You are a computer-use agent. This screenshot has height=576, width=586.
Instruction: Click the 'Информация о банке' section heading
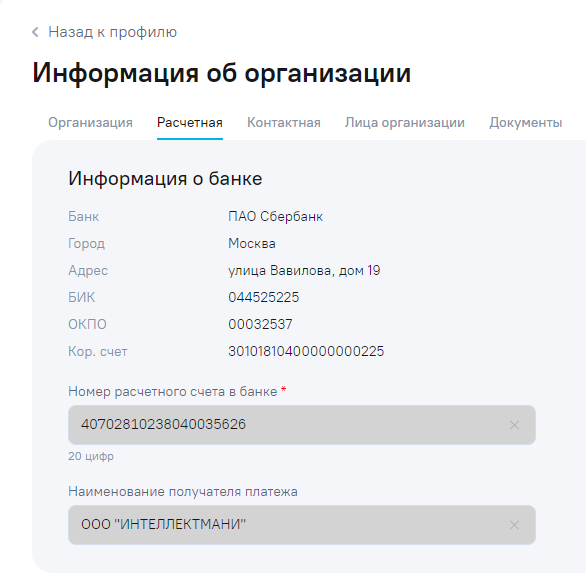tap(165, 178)
